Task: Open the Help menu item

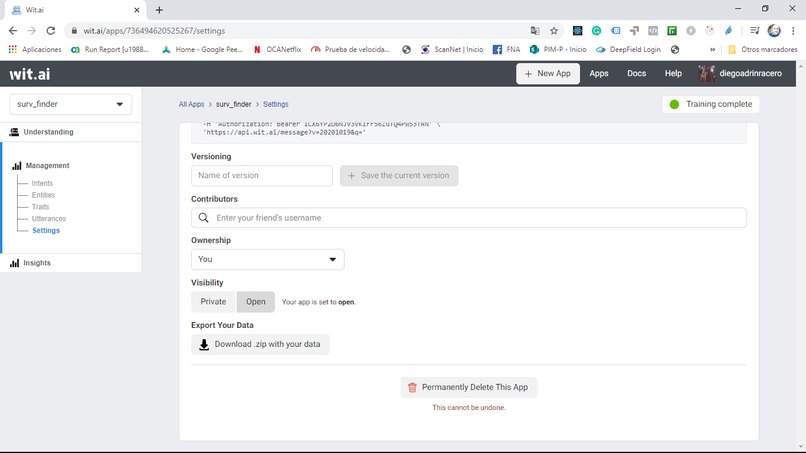Action: tap(673, 74)
